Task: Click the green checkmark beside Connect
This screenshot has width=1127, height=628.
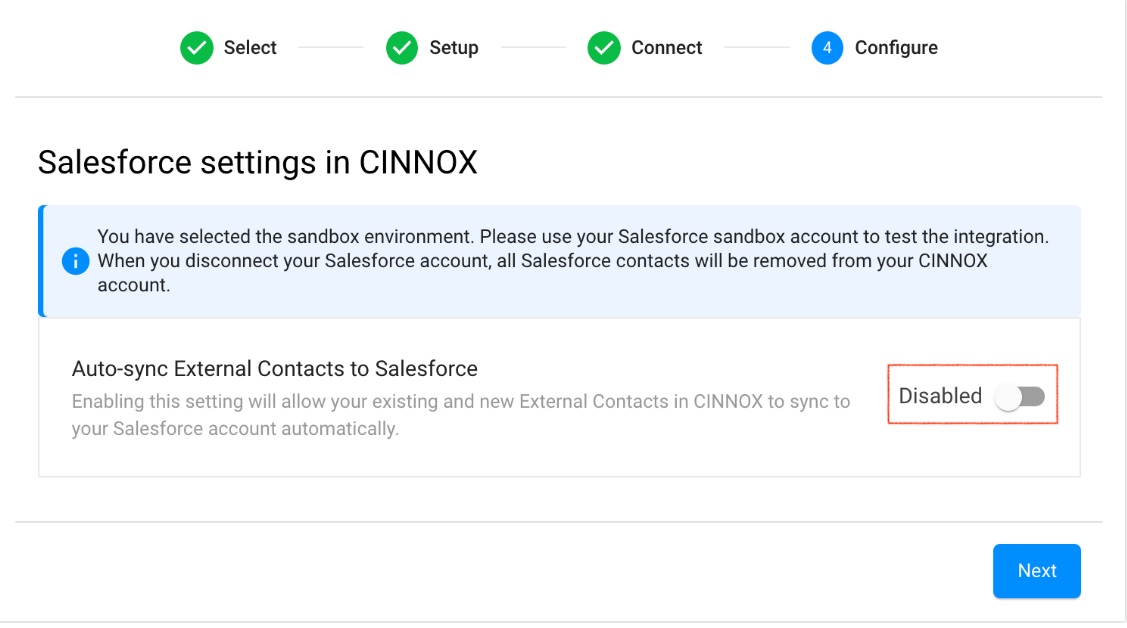Action: point(604,48)
